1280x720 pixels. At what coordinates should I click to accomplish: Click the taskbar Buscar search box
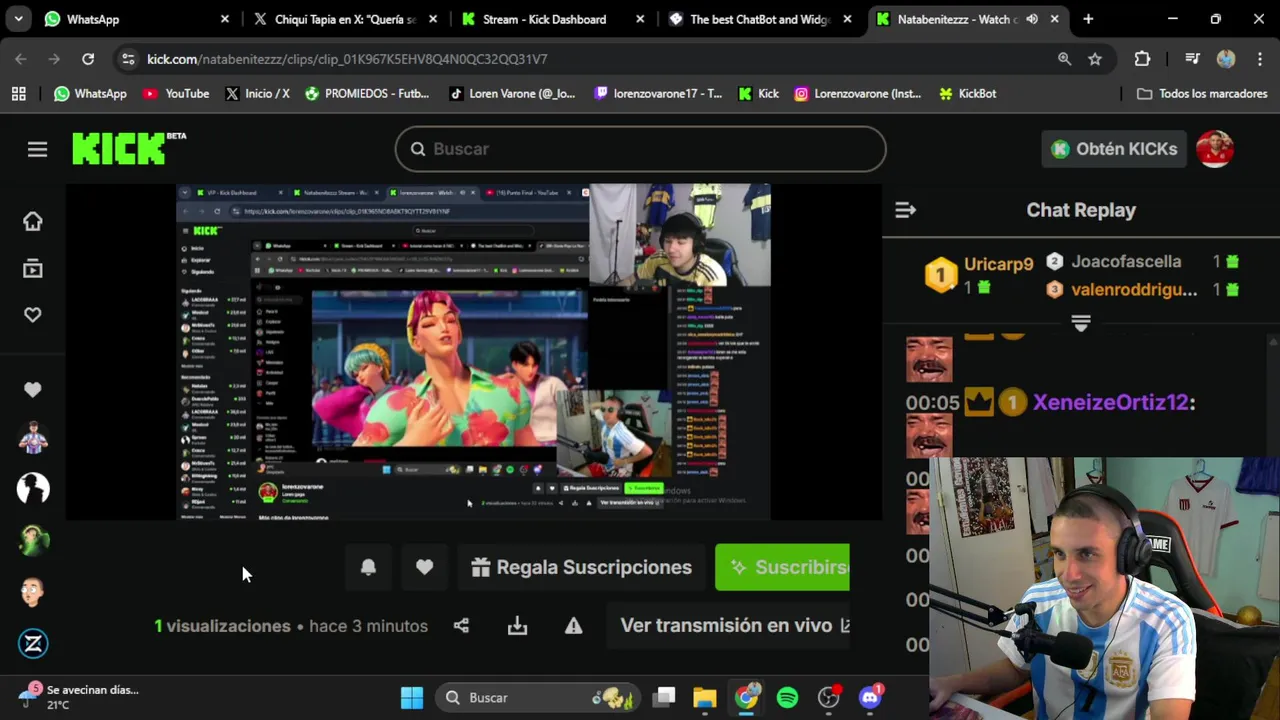pyautogui.click(x=540, y=697)
